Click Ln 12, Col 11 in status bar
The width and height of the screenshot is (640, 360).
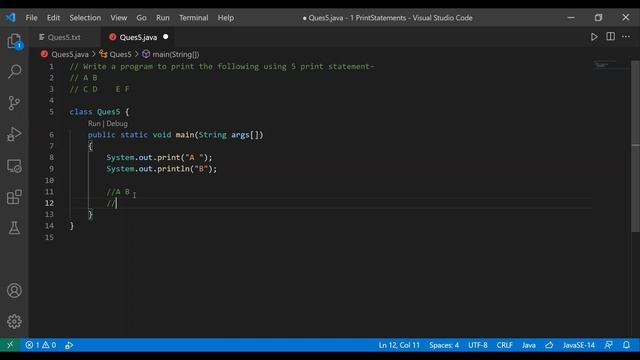pos(399,345)
